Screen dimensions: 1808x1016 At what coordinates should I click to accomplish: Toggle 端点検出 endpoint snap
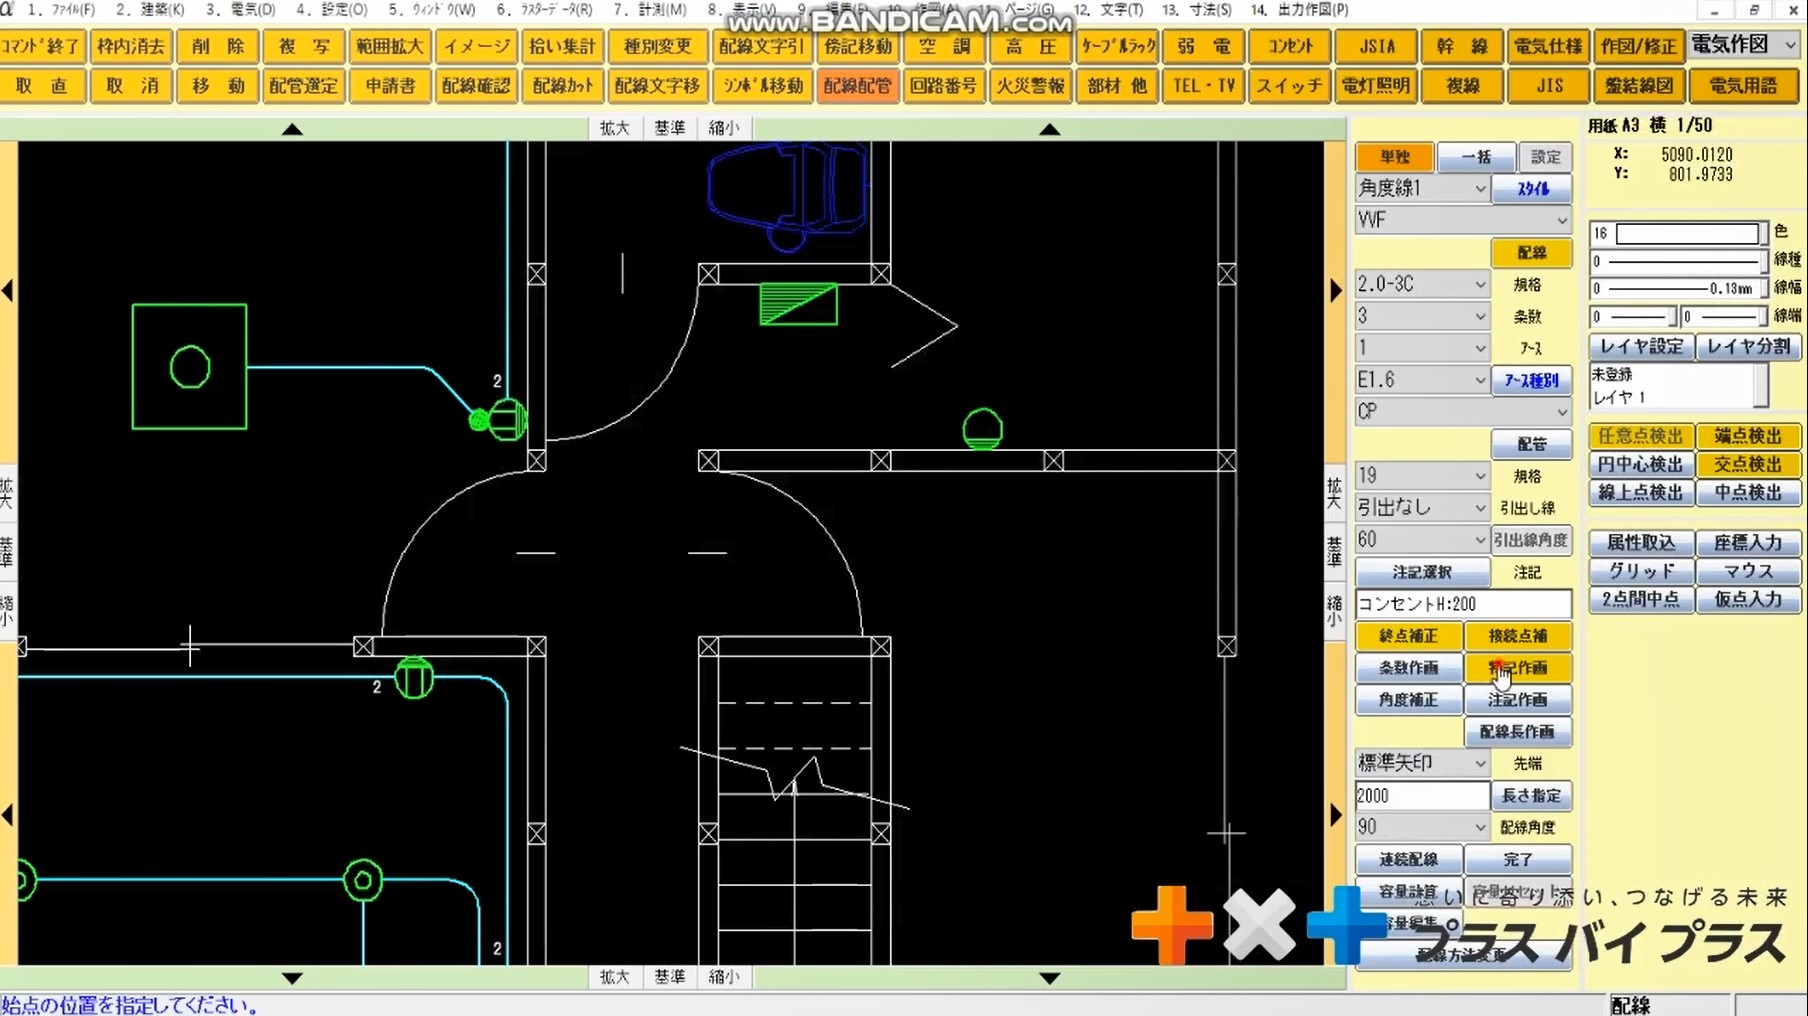pos(1748,436)
